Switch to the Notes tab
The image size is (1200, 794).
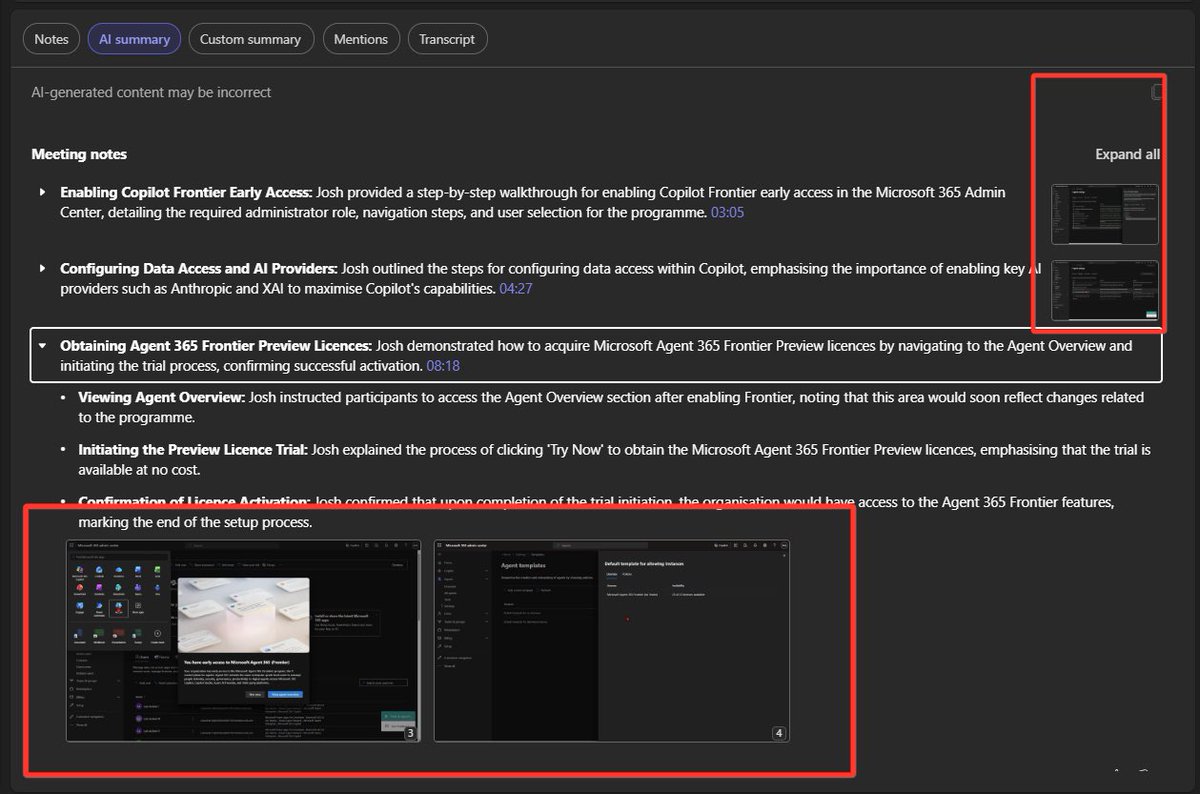coord(51,39)
